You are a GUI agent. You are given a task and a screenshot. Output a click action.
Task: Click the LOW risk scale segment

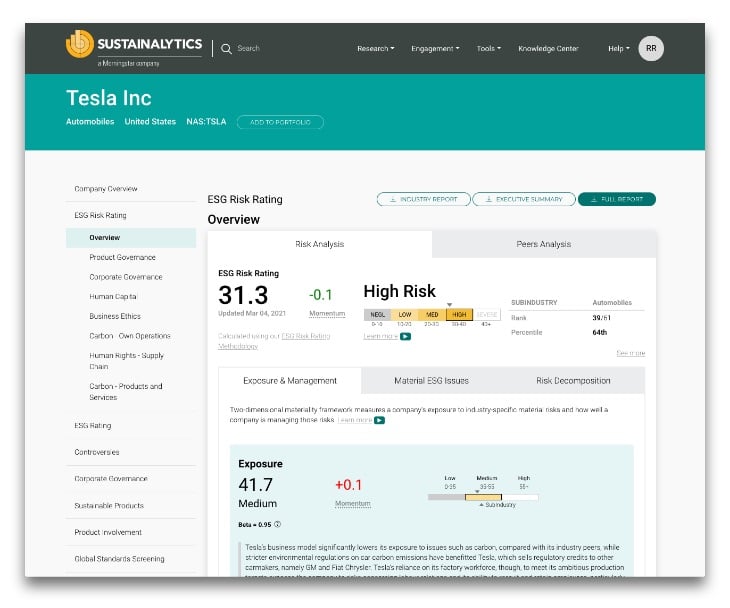[405, 315]
